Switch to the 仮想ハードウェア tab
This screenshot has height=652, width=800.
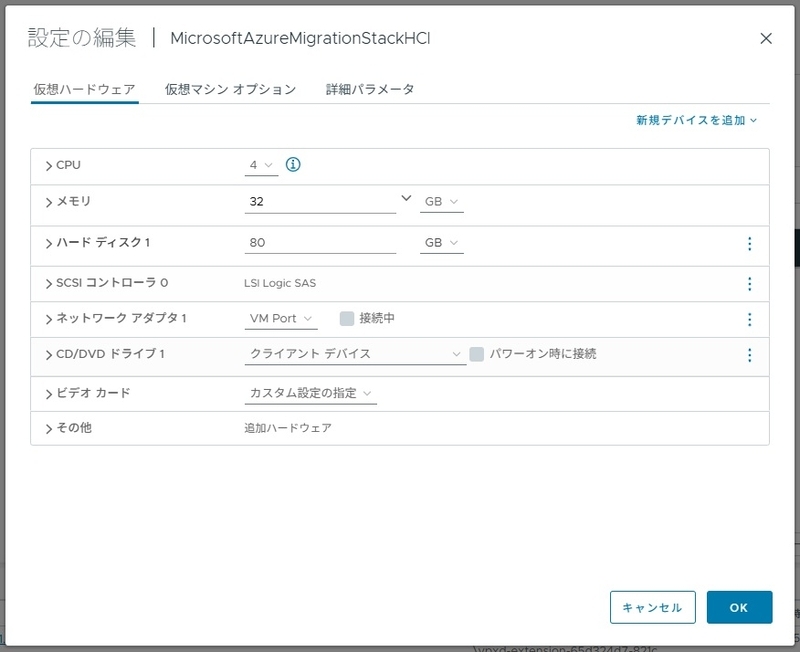click(x=85, y=90)
